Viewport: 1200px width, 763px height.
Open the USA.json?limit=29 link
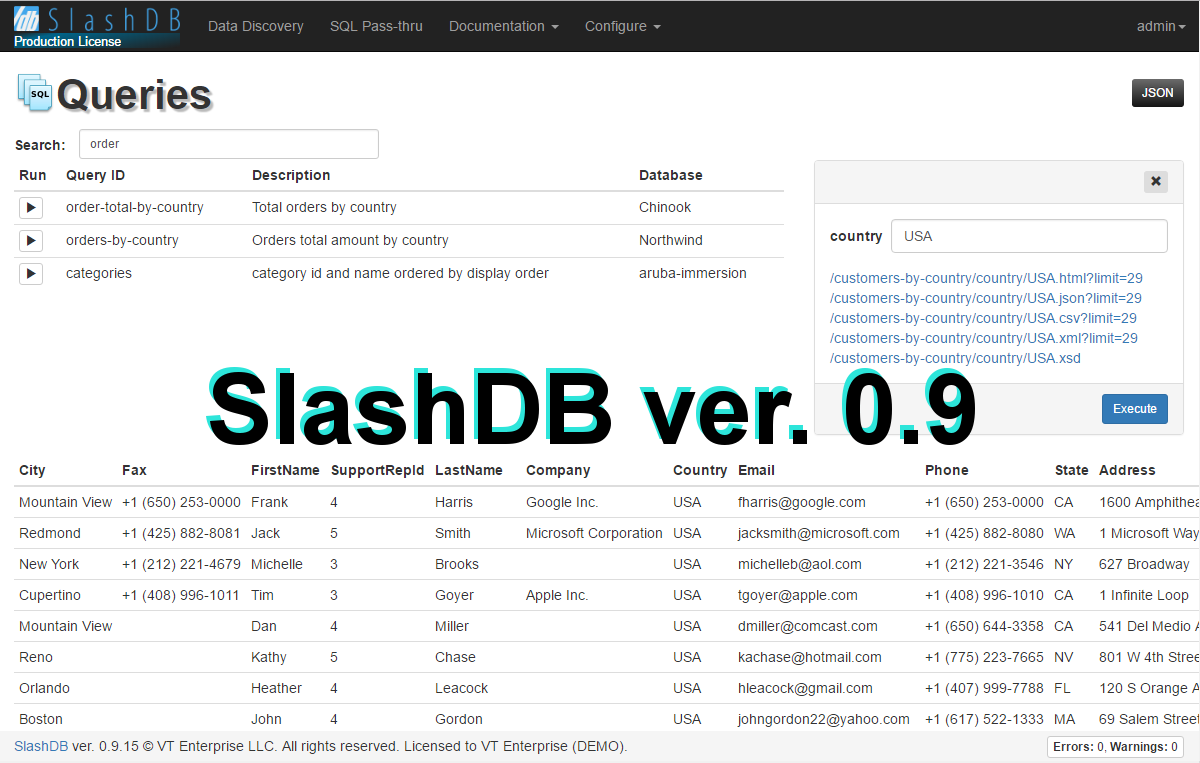[x=986, y=298]
